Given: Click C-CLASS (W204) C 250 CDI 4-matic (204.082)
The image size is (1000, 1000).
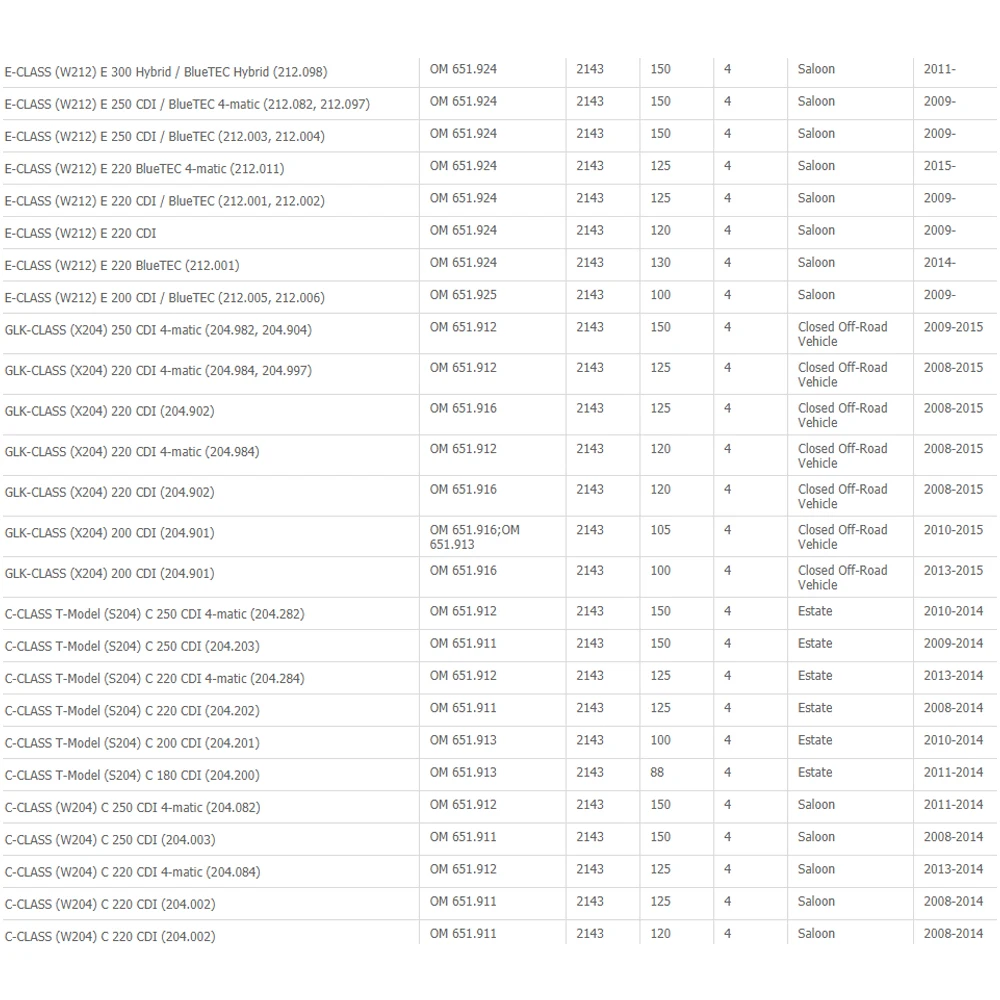Looking at the screenshot, I should pyautogui.click(x=133, y=808).
